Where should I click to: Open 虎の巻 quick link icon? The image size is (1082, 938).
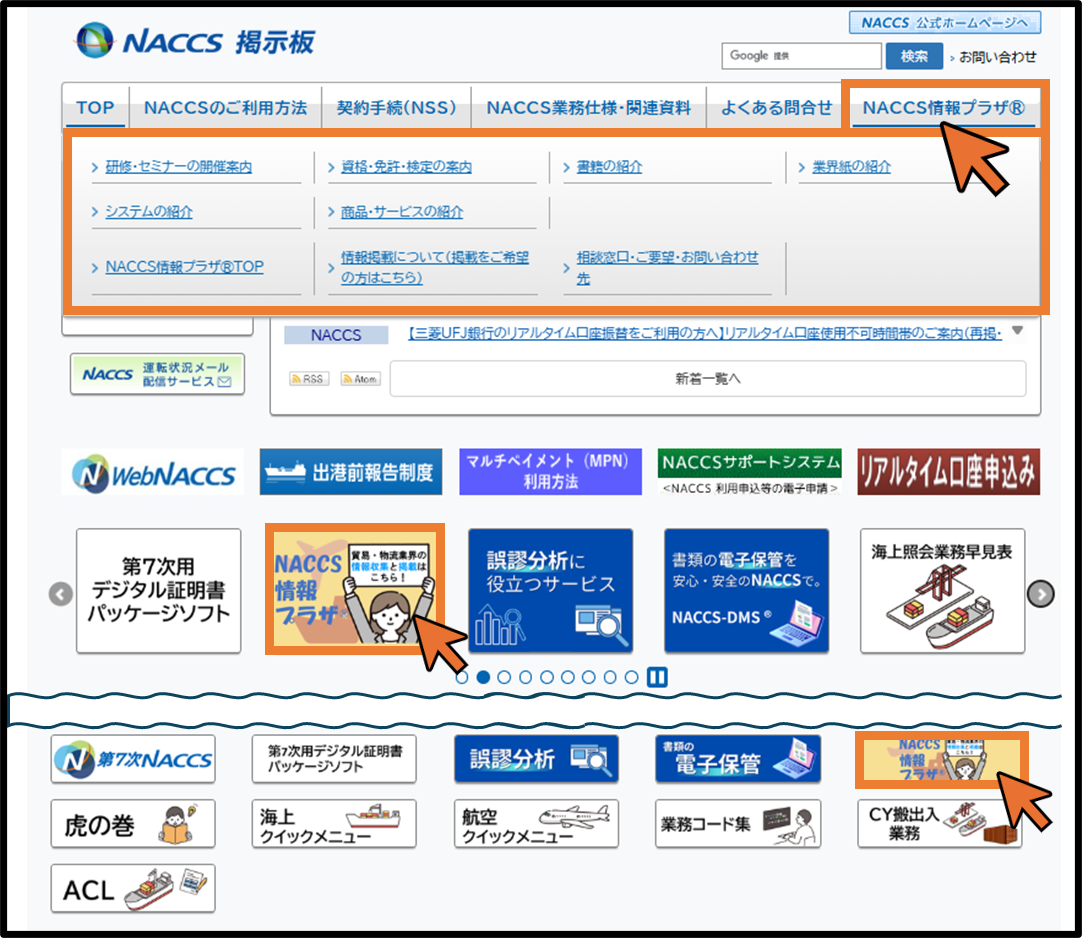point(133,824)
